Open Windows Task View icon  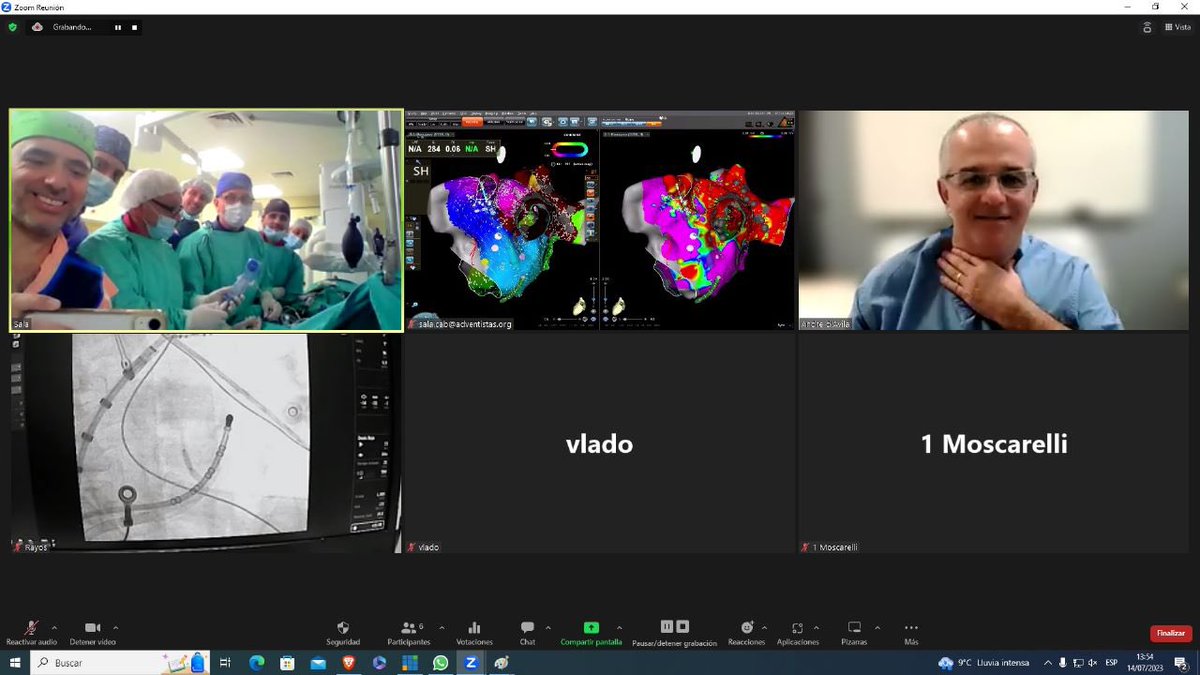coord(225,663)
